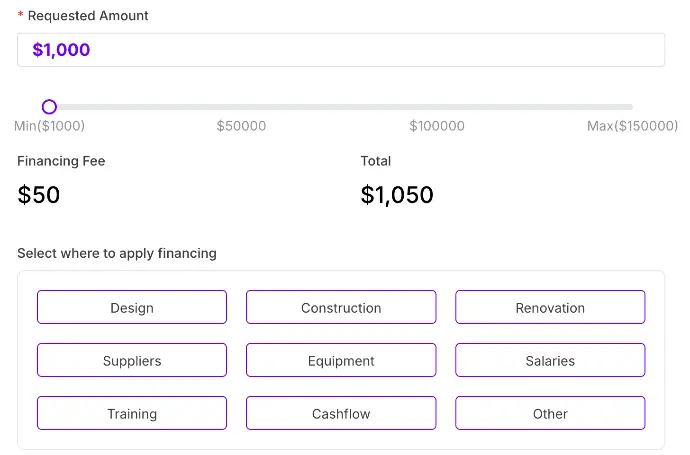Pick the Equipment option
The image size is (690, 455).
coord(341,361)
